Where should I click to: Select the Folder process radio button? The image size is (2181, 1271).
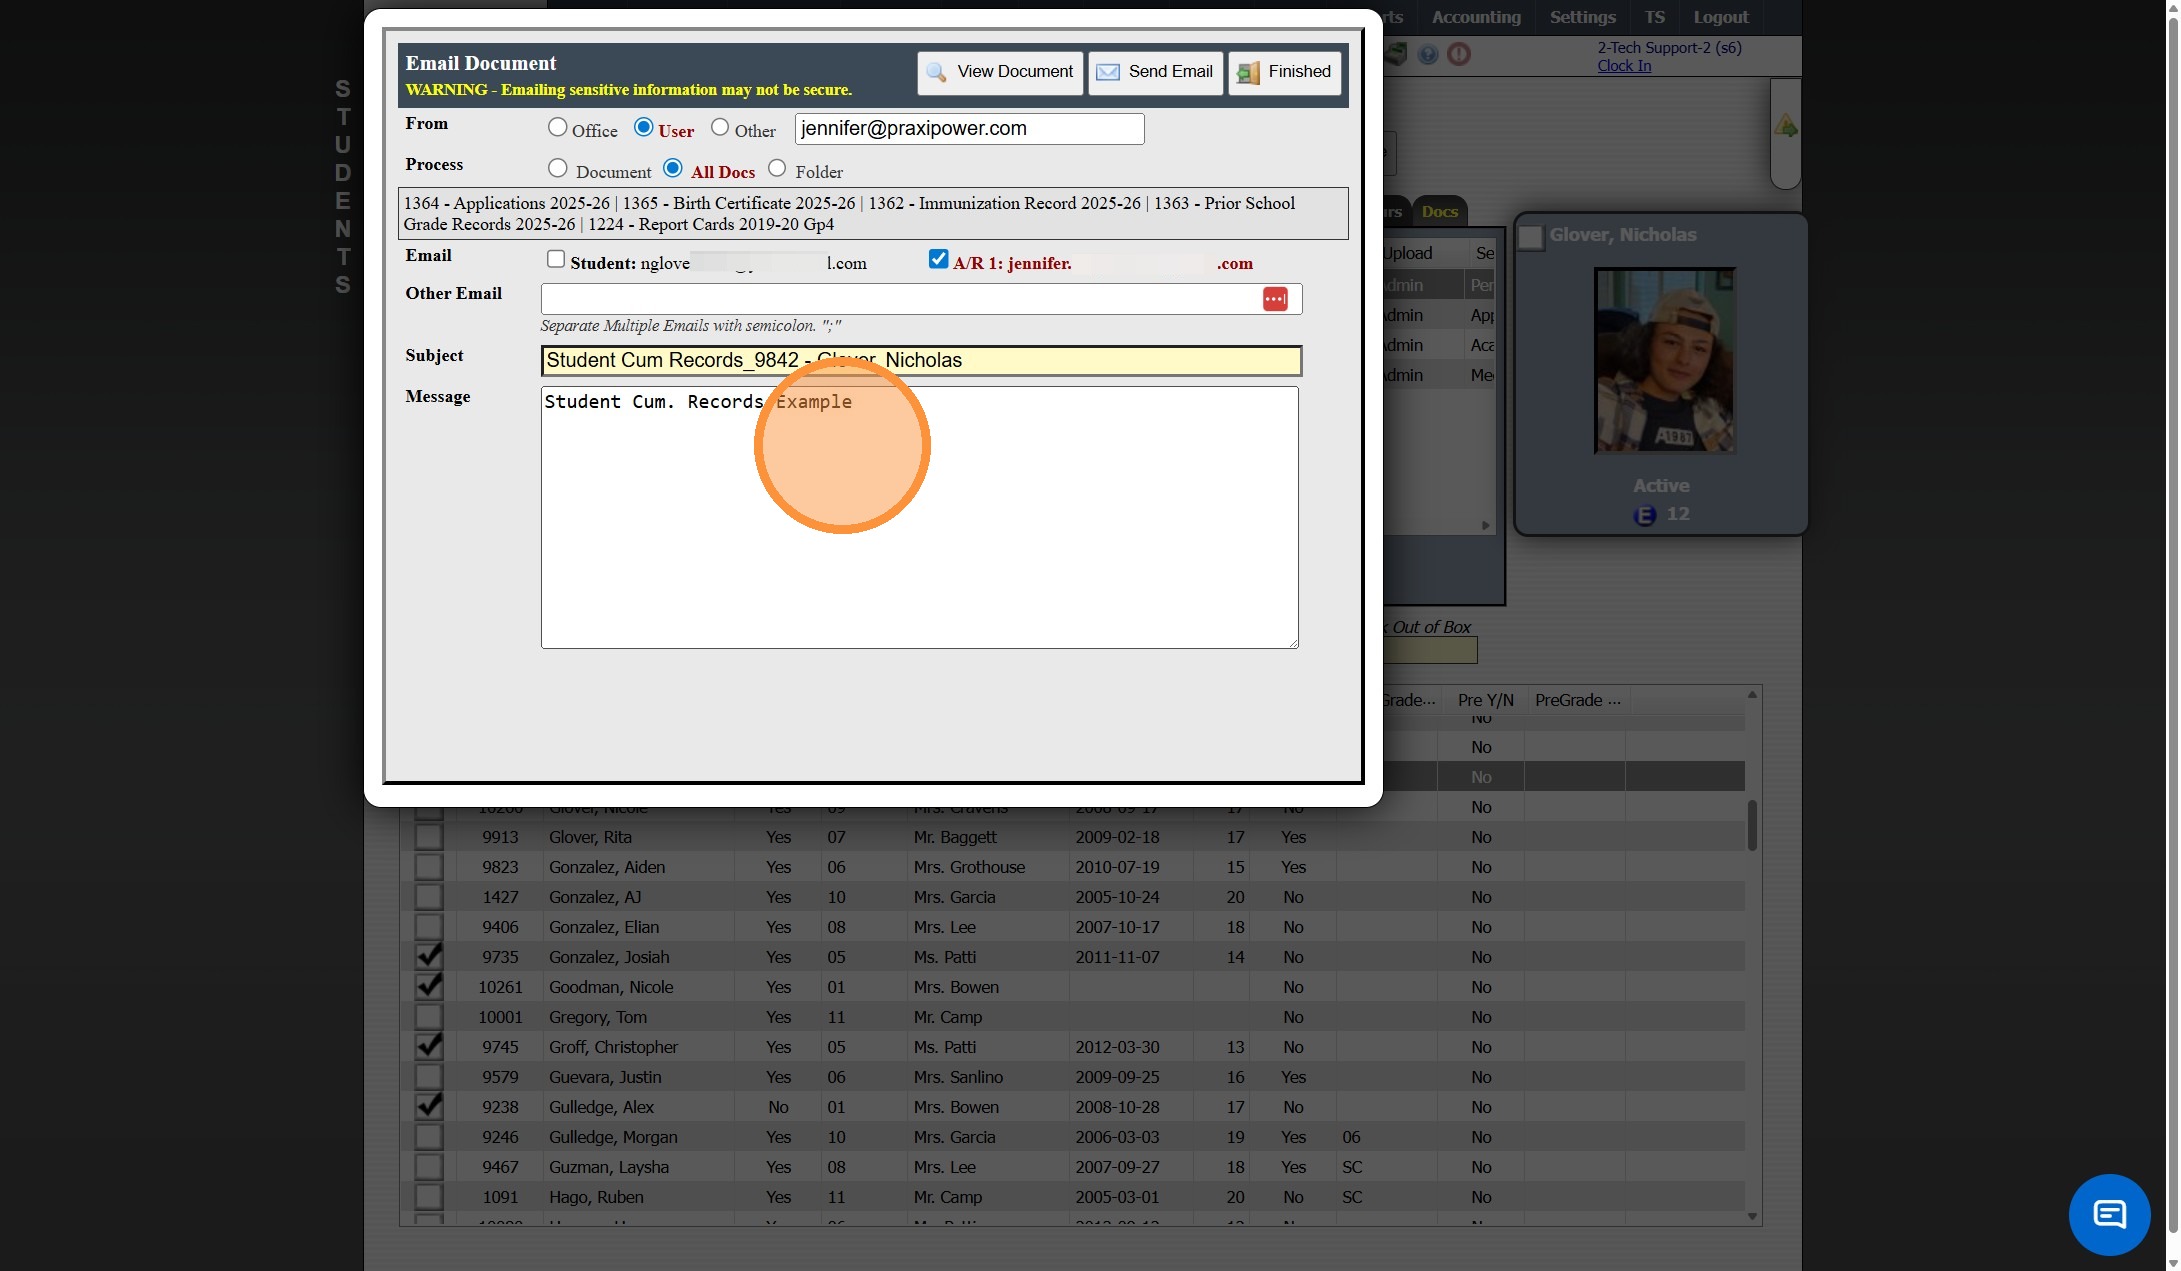[x=777, y=169]
